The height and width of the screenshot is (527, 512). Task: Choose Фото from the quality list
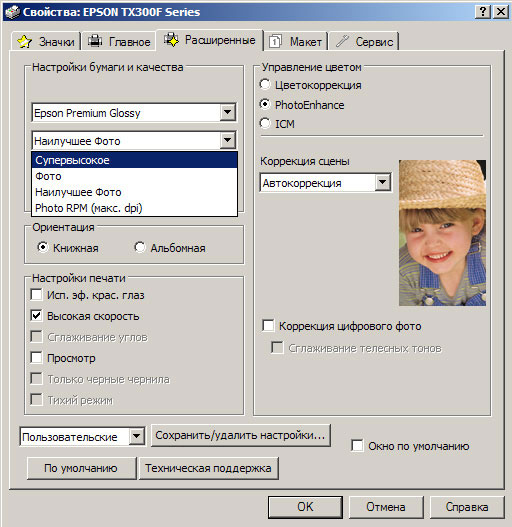[x=134, y=176]
